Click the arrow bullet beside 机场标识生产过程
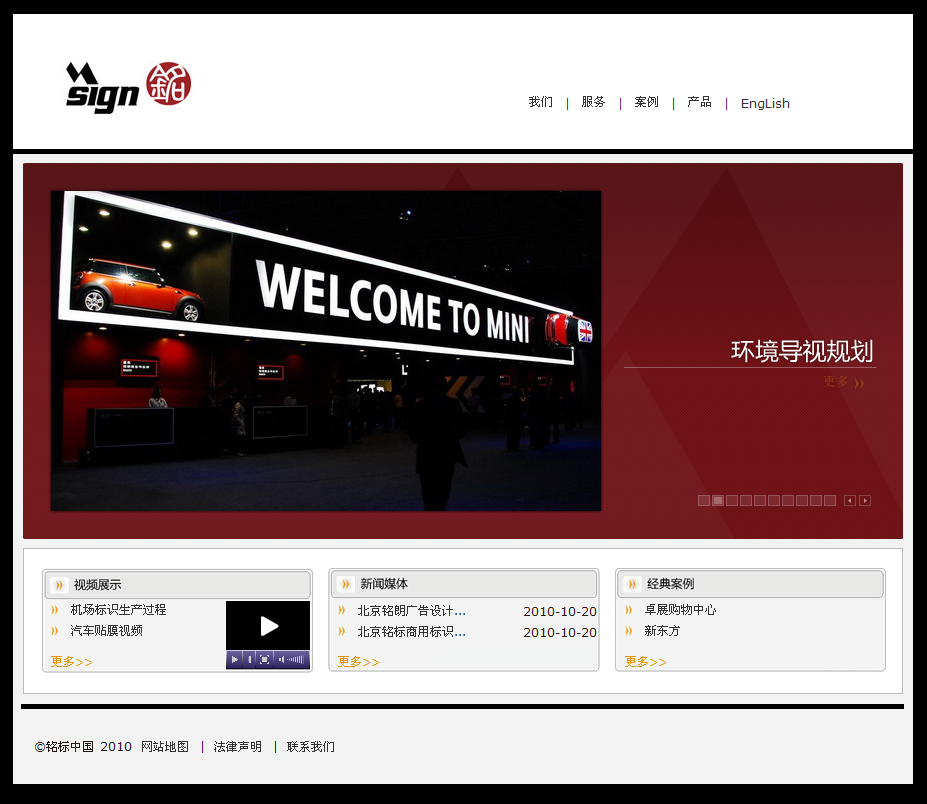Image resolution: width=927 pixels, height=804 pixels. (x=54, y=610)
